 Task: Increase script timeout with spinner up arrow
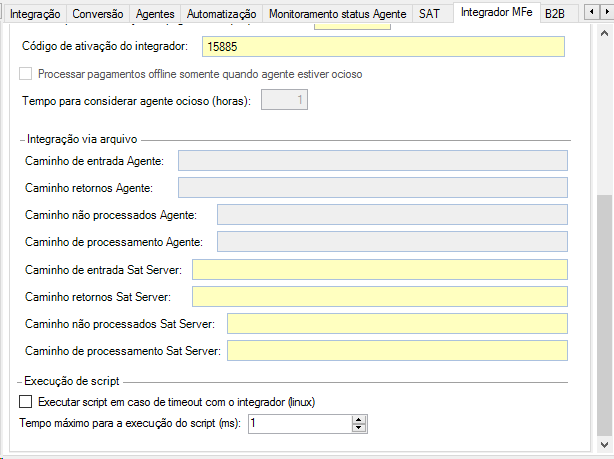(358, 420)
